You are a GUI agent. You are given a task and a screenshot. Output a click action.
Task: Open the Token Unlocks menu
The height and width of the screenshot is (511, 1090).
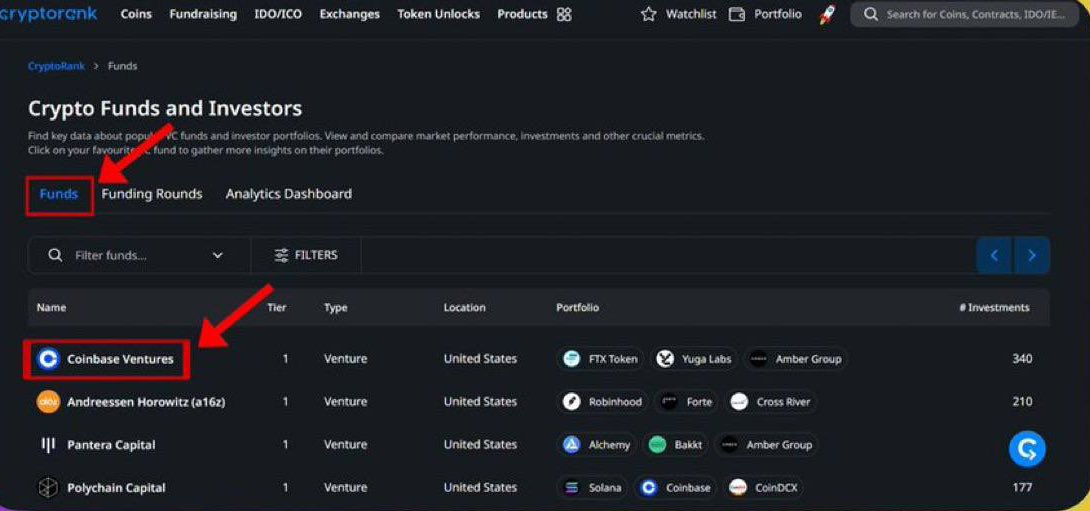(439, 15)
